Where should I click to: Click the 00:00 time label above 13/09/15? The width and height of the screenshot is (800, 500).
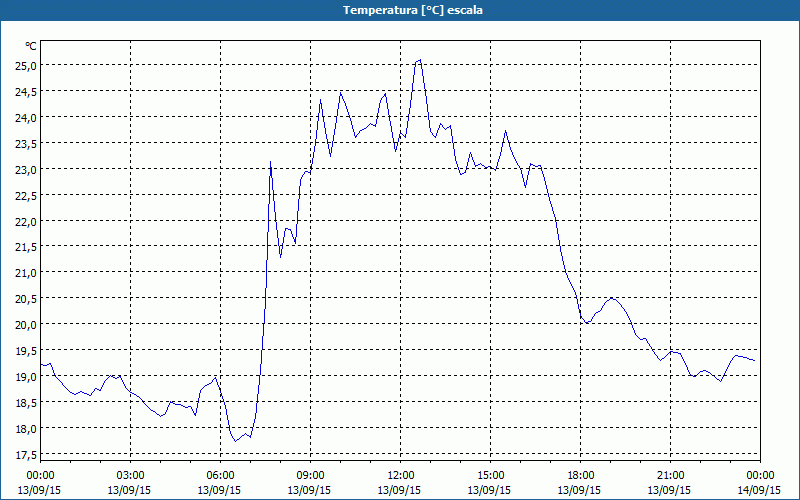coord(40,476)
